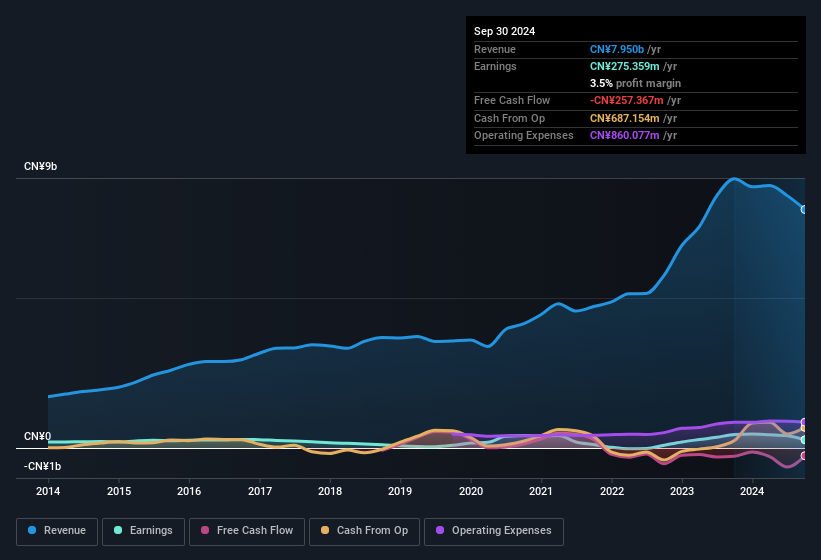Click the 2016 x-axis label
Viewport: 821px width, 560px height.
click(x=189, y=491)
